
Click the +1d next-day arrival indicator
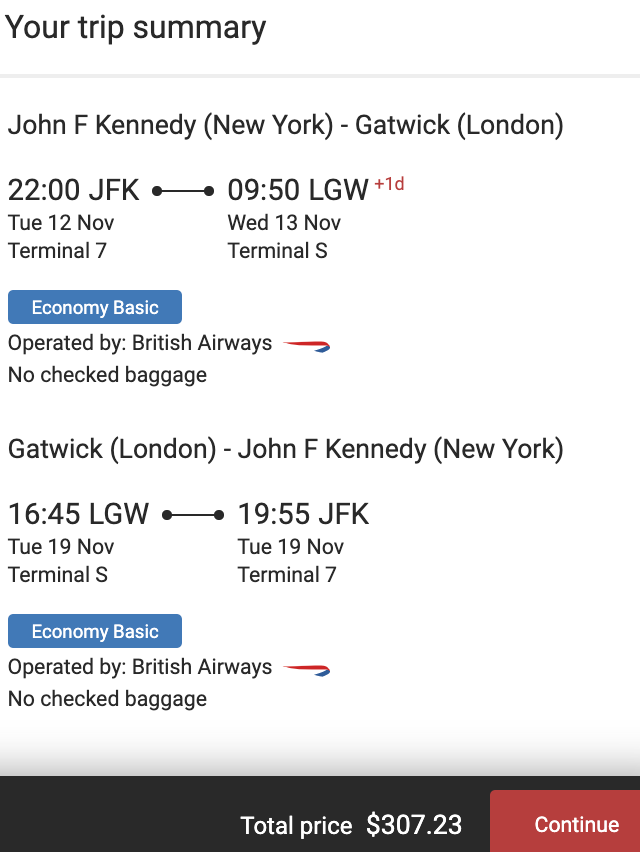click(x=389, y=185)
